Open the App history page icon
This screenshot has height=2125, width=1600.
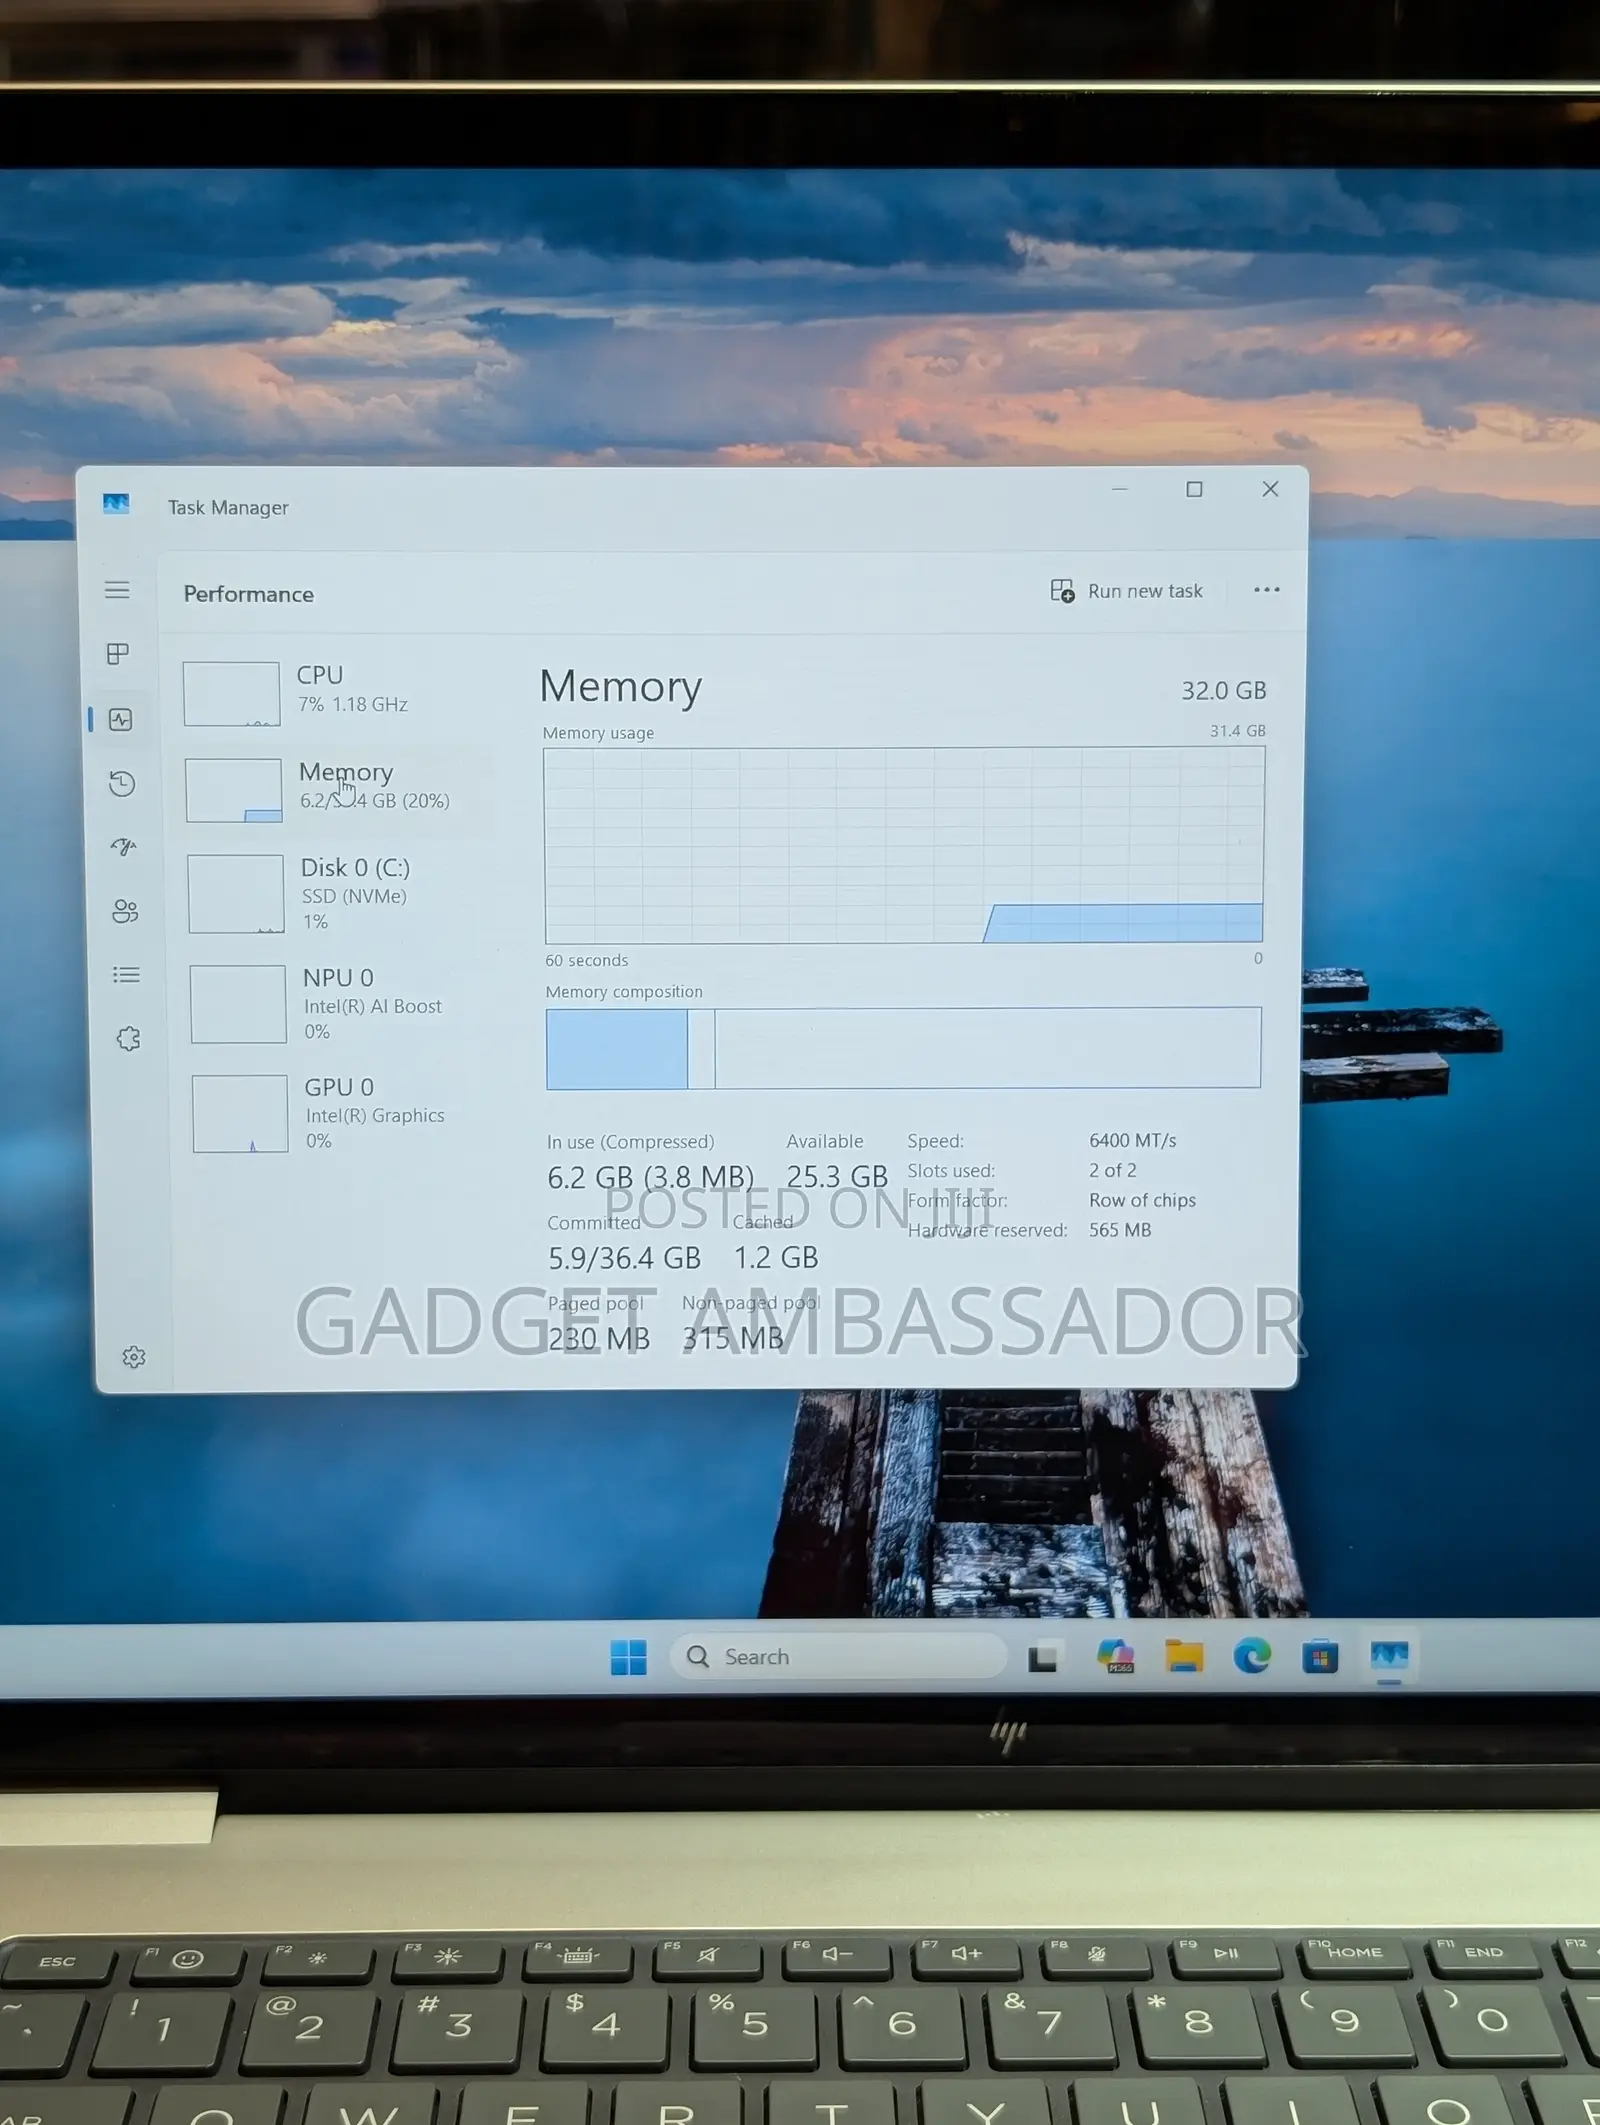tap(122, 783)
